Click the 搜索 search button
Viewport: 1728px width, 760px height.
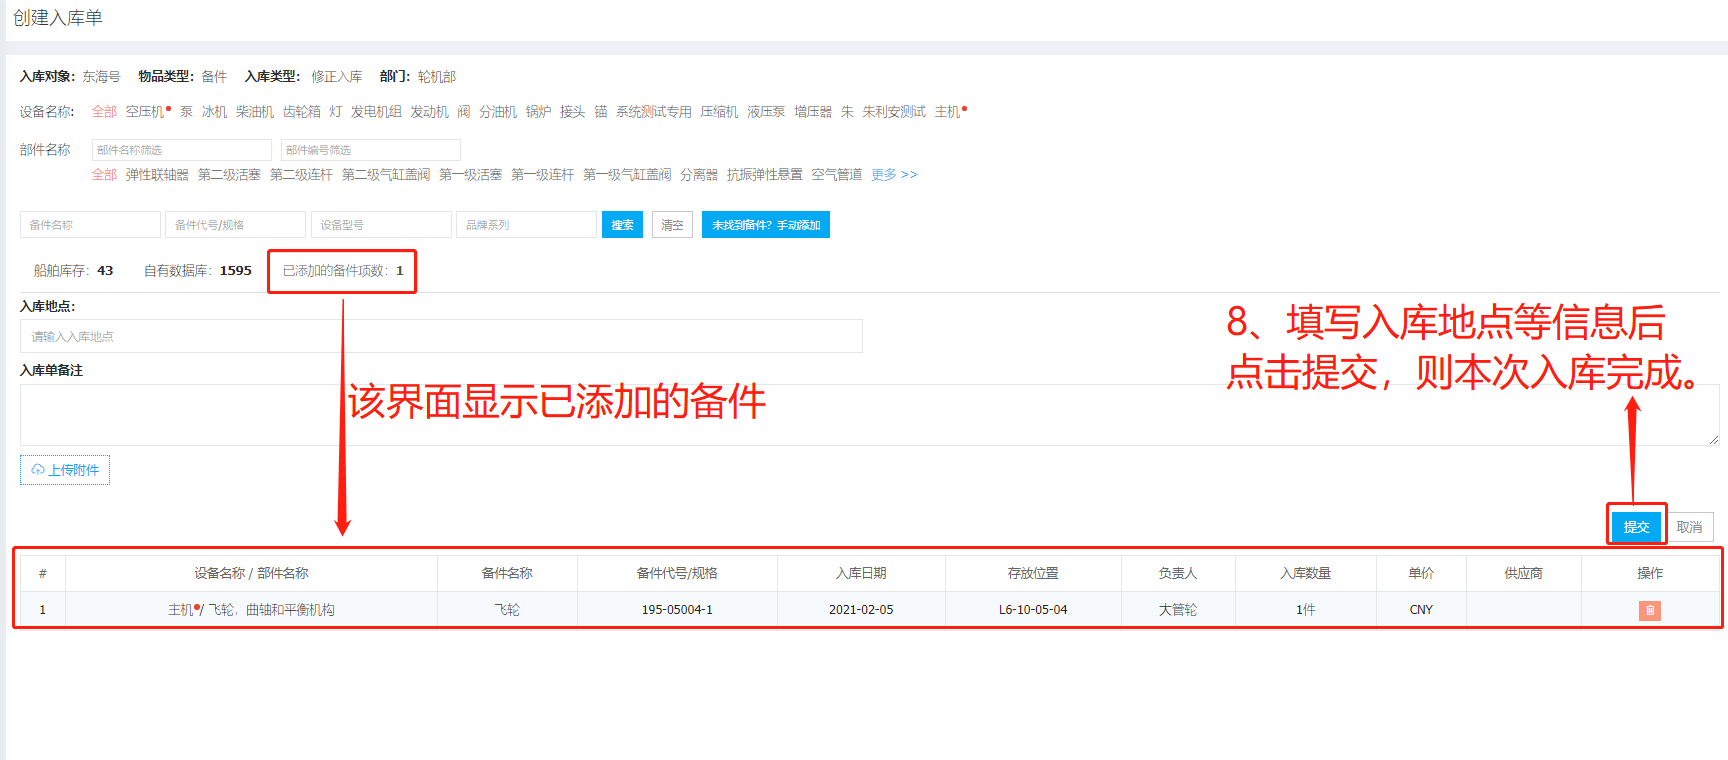point(622,225)
